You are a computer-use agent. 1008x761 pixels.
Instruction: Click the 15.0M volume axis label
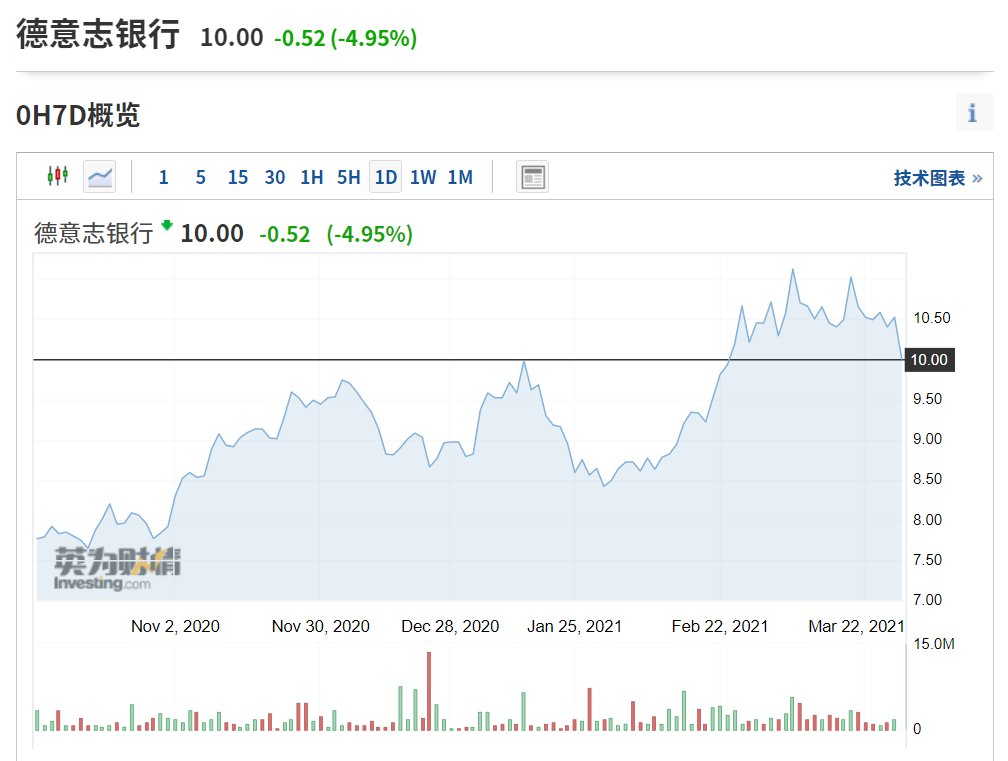[x=933, y=644]
